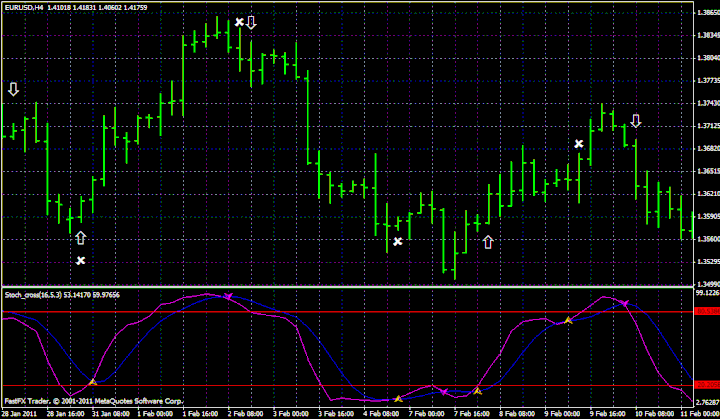This screenshot has width=720, height=419.
Task: Click the 3 Feb 16:00 time axis label
Action: click(x=336, y=413)
